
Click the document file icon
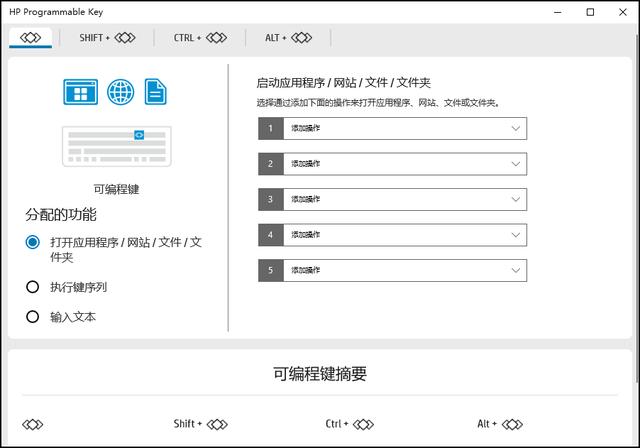(x=156, y=93)
